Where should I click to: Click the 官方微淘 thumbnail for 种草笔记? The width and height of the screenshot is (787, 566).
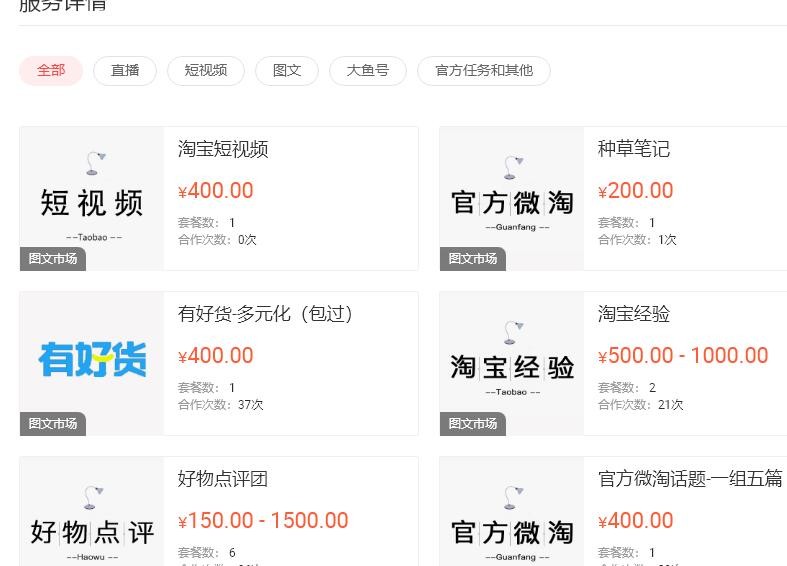pos(512,199)
